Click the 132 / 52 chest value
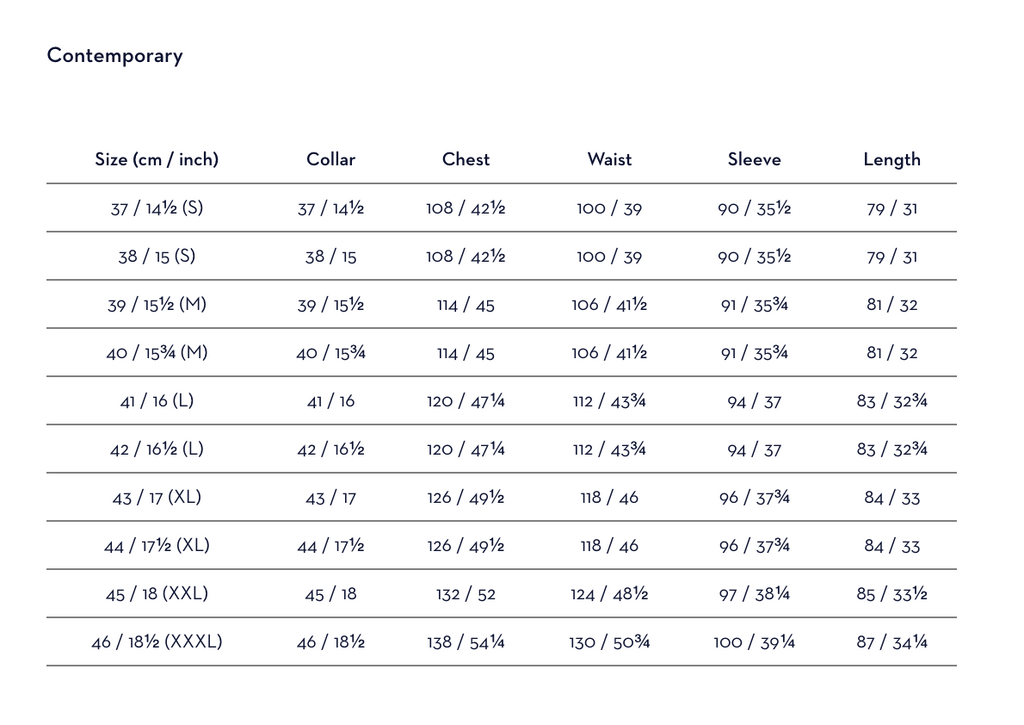 coord(466,594)
